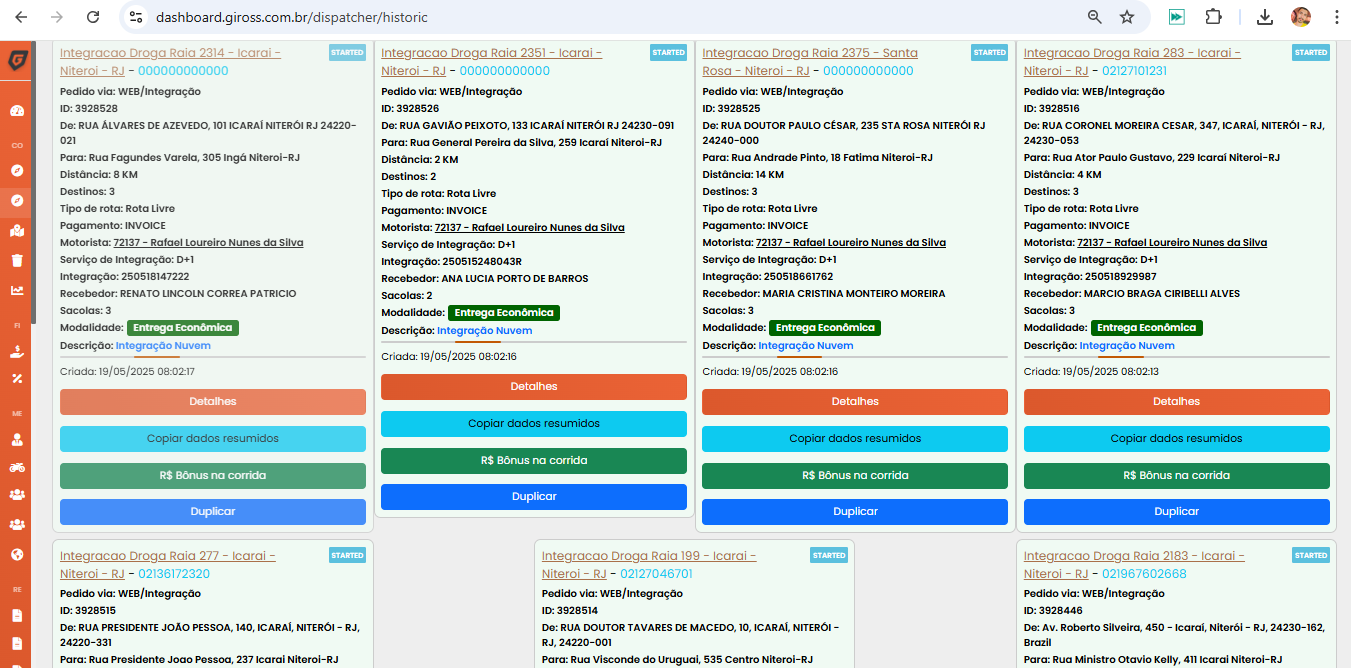
Task: Click the STARTED badge on Droga Raia 2314
Action: [347, 52]
